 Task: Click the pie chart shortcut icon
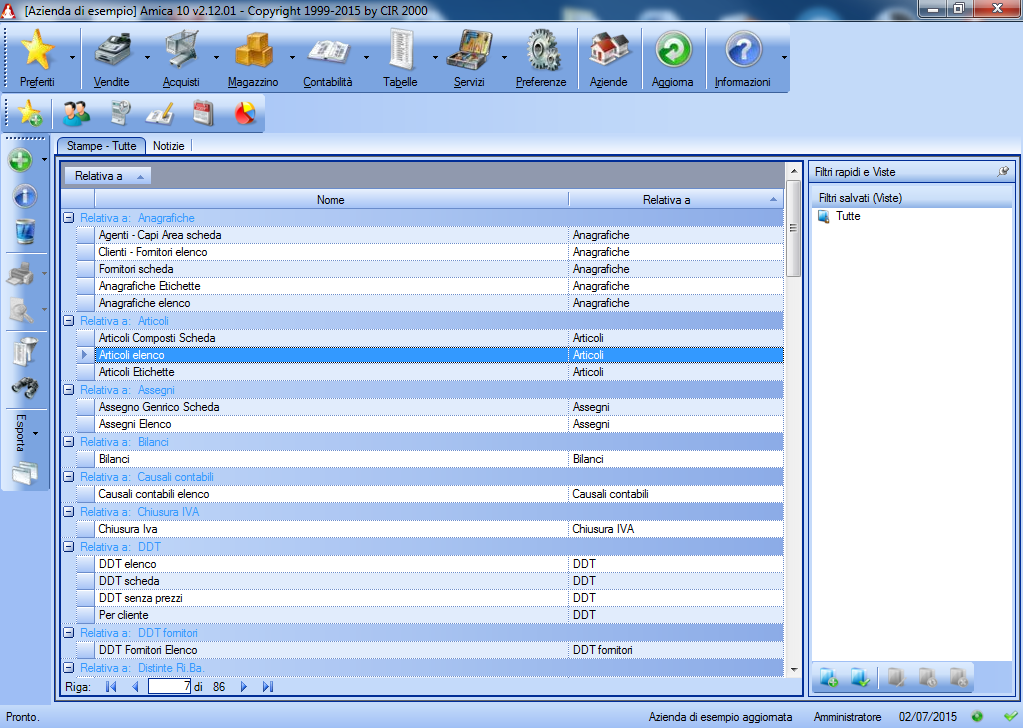[x=245, y=114]
